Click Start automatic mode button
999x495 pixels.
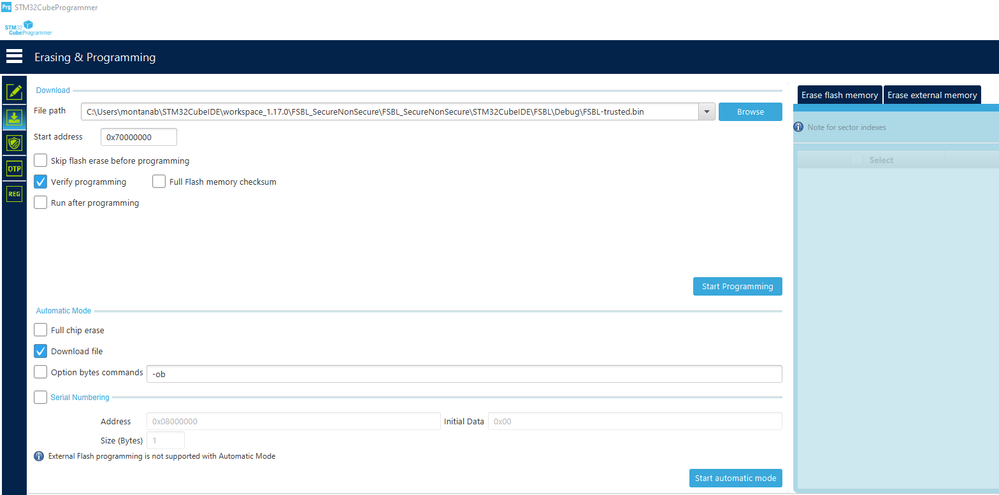(735, 478)
